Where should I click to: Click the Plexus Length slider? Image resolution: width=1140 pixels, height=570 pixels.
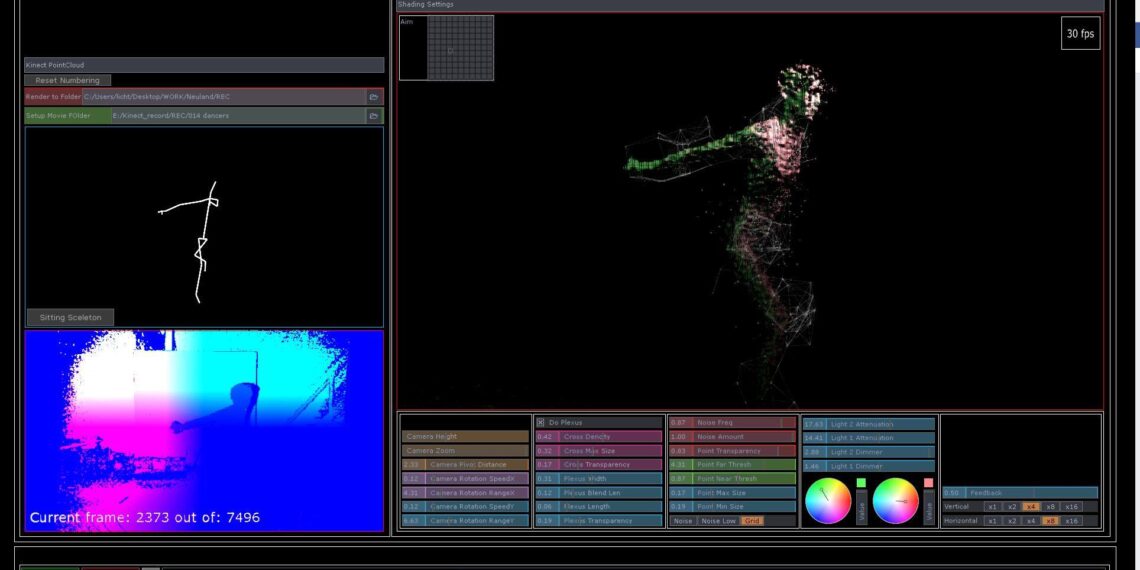597,507
